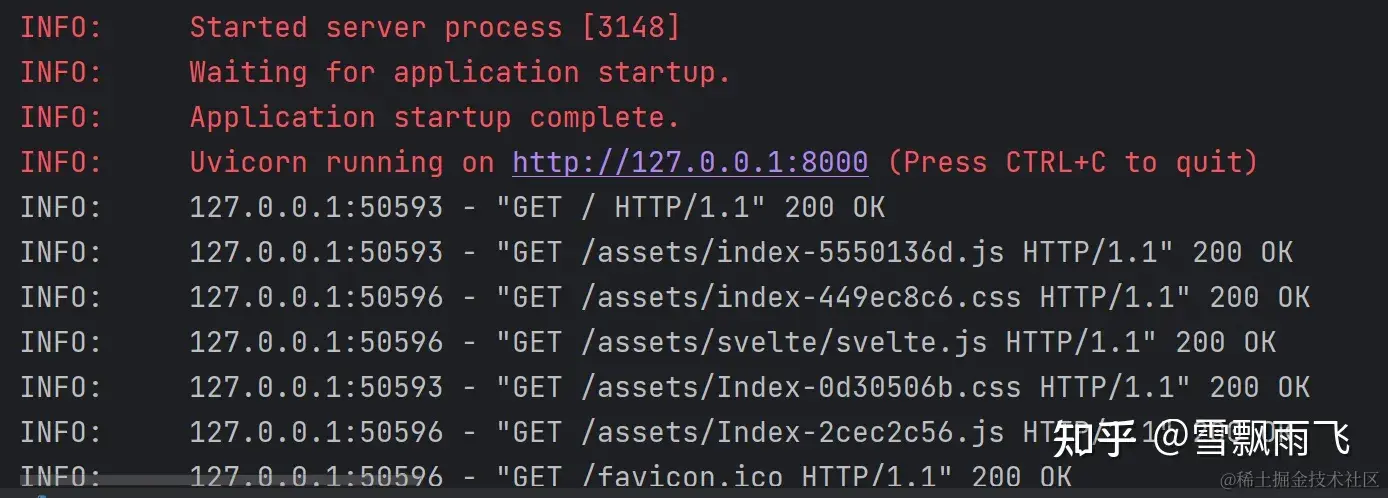
Task: Click the Waiting for application startup line
Action: (375, 72)
